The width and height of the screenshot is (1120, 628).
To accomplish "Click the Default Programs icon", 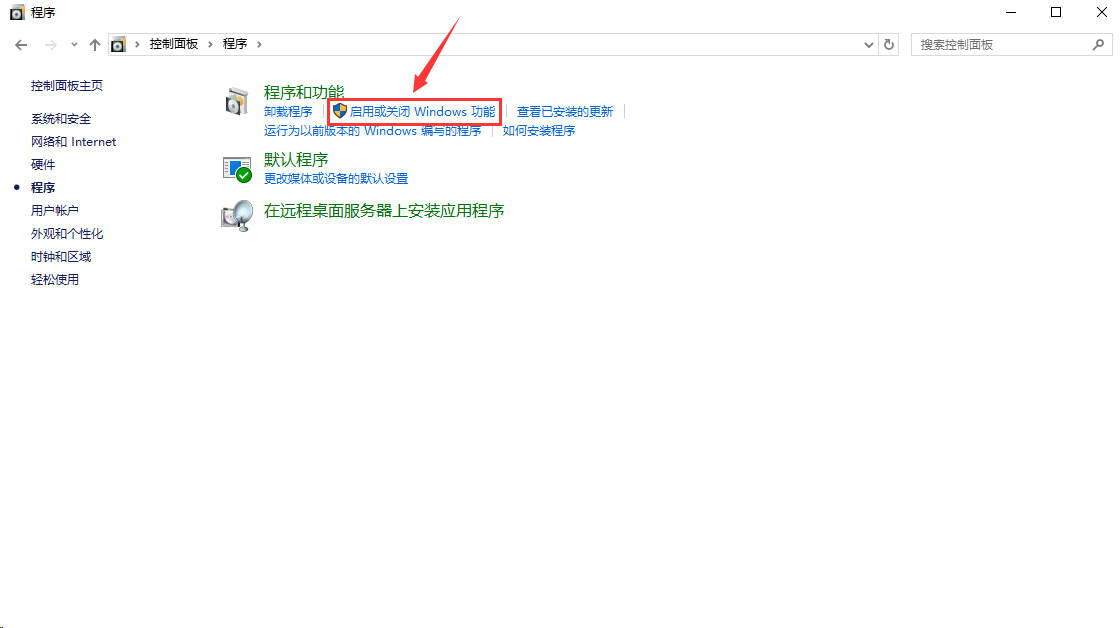I will tap(237, 169).
